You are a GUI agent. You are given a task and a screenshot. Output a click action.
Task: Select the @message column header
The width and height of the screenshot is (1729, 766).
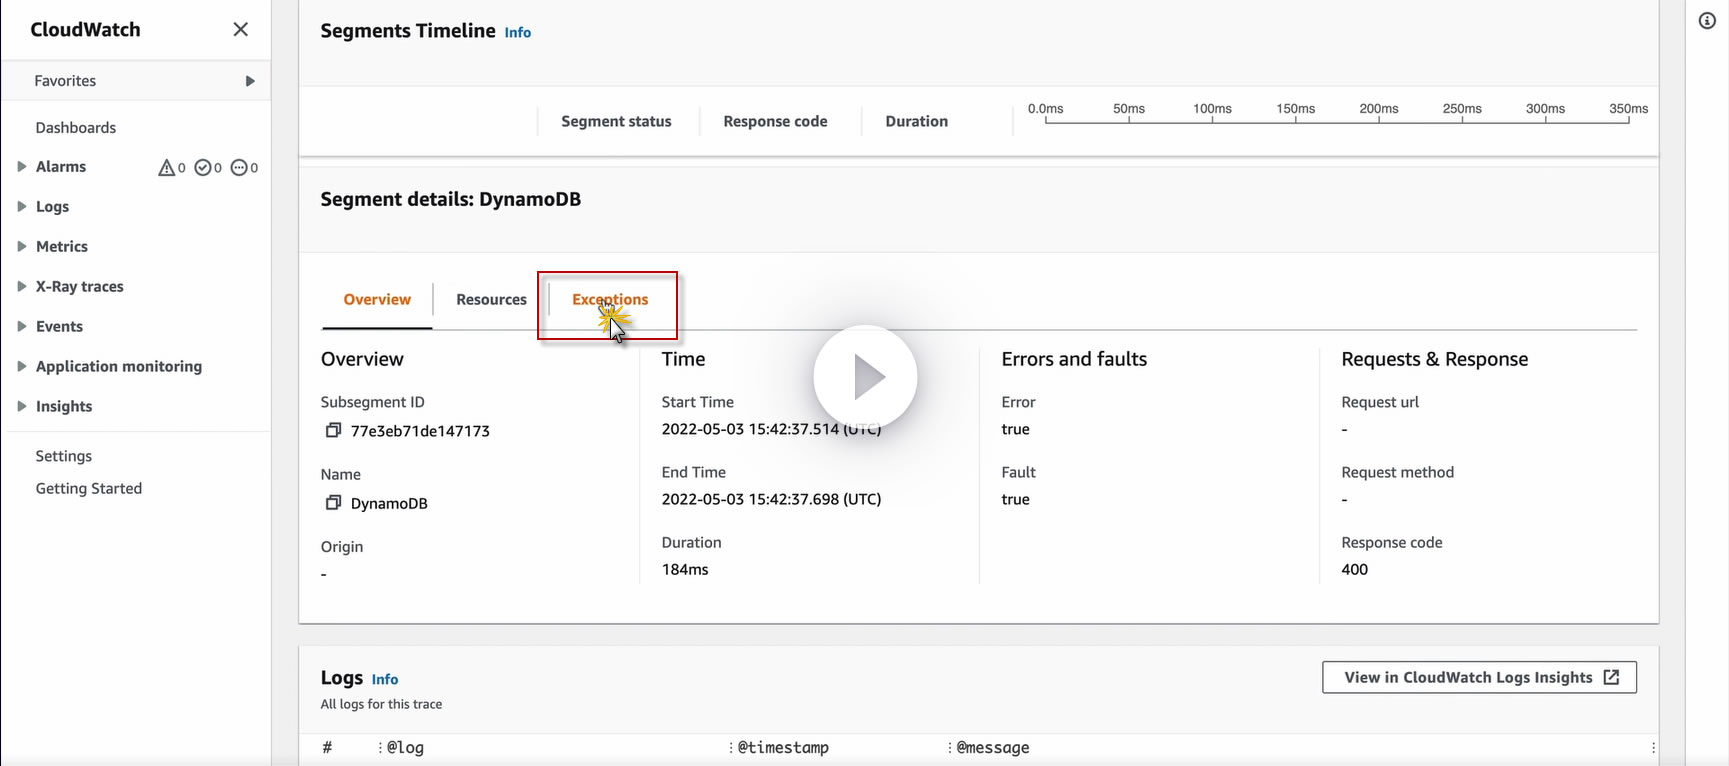(993, 747)
